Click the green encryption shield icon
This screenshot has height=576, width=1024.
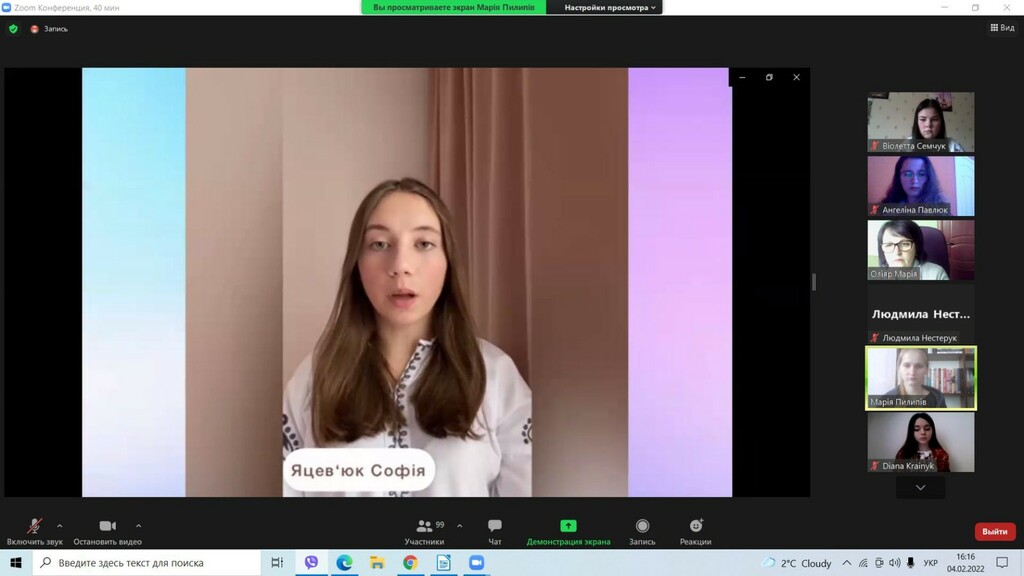tap(13, 29)
